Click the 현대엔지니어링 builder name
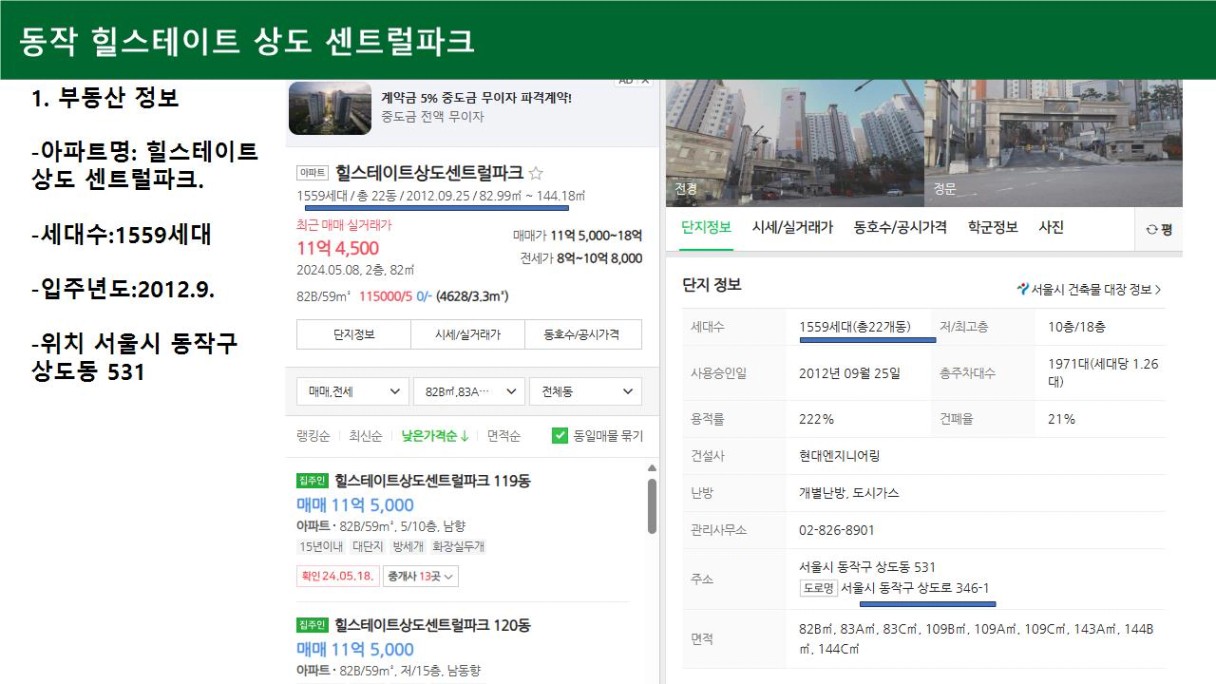Viewport: 1216px width, 684px height. (x=839, y=456)
